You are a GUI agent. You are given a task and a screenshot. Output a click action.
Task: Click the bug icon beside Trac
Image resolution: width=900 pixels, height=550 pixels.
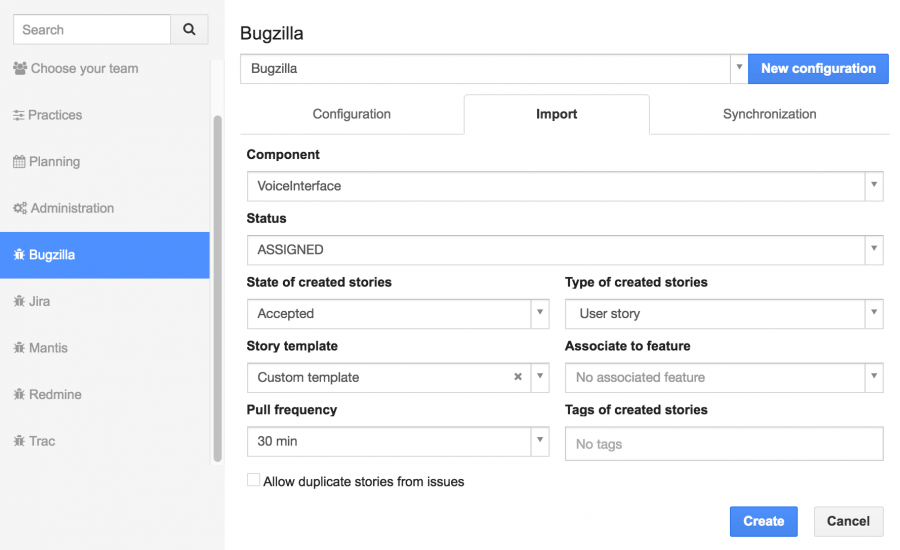(x=19, y=440)
